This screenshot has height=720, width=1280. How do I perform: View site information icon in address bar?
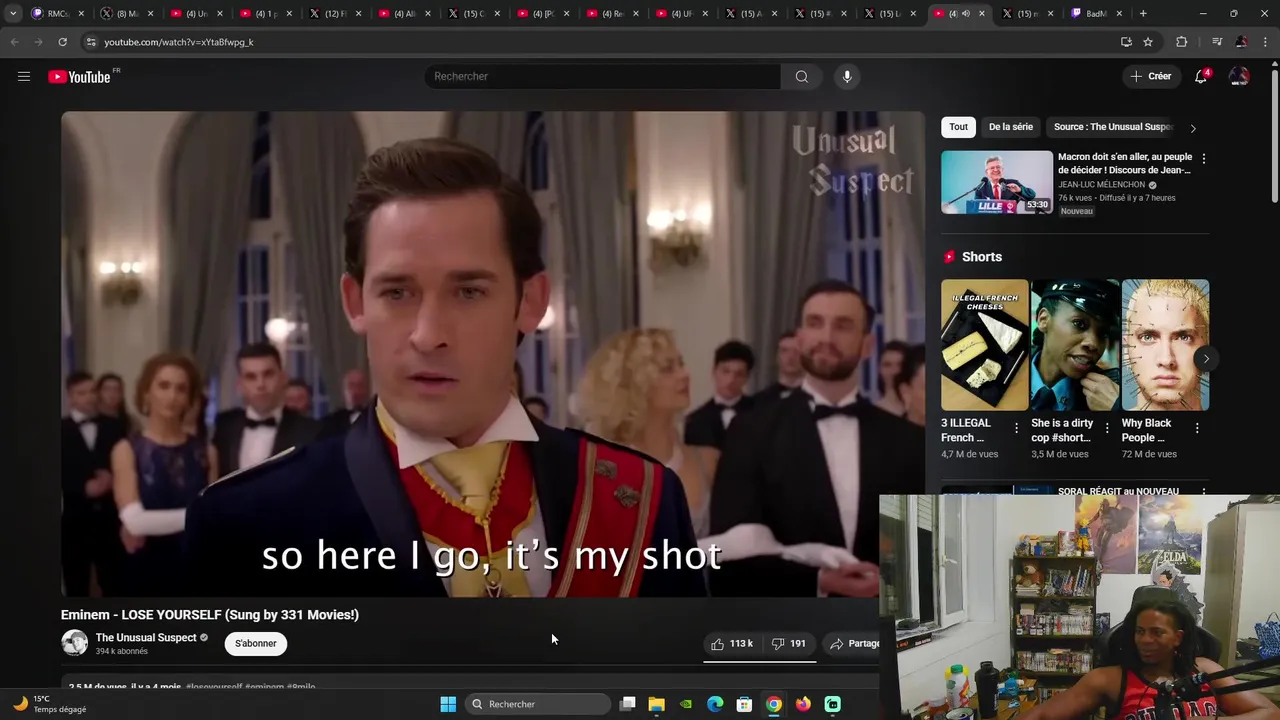[x=90, y=42]
